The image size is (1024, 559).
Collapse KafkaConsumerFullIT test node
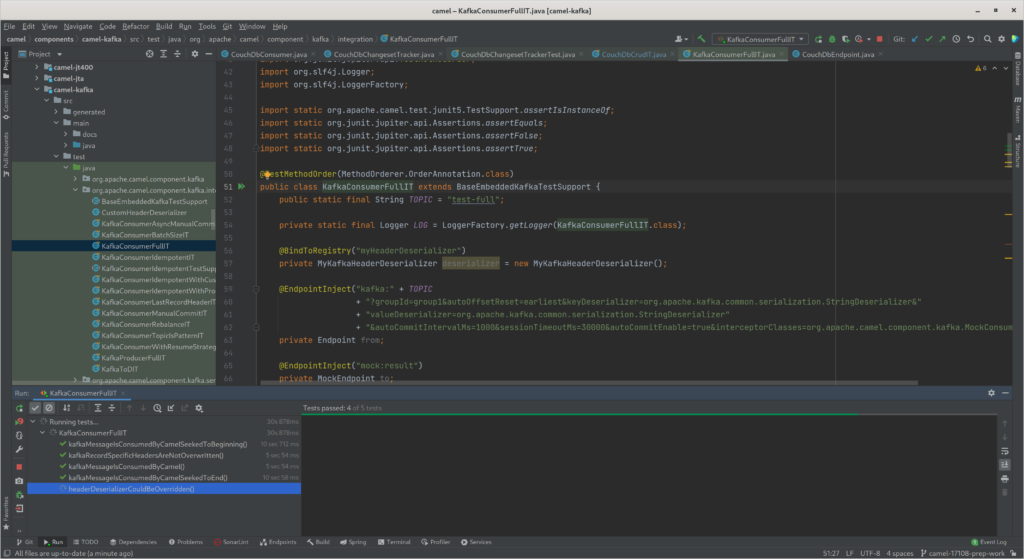point(42,433)
